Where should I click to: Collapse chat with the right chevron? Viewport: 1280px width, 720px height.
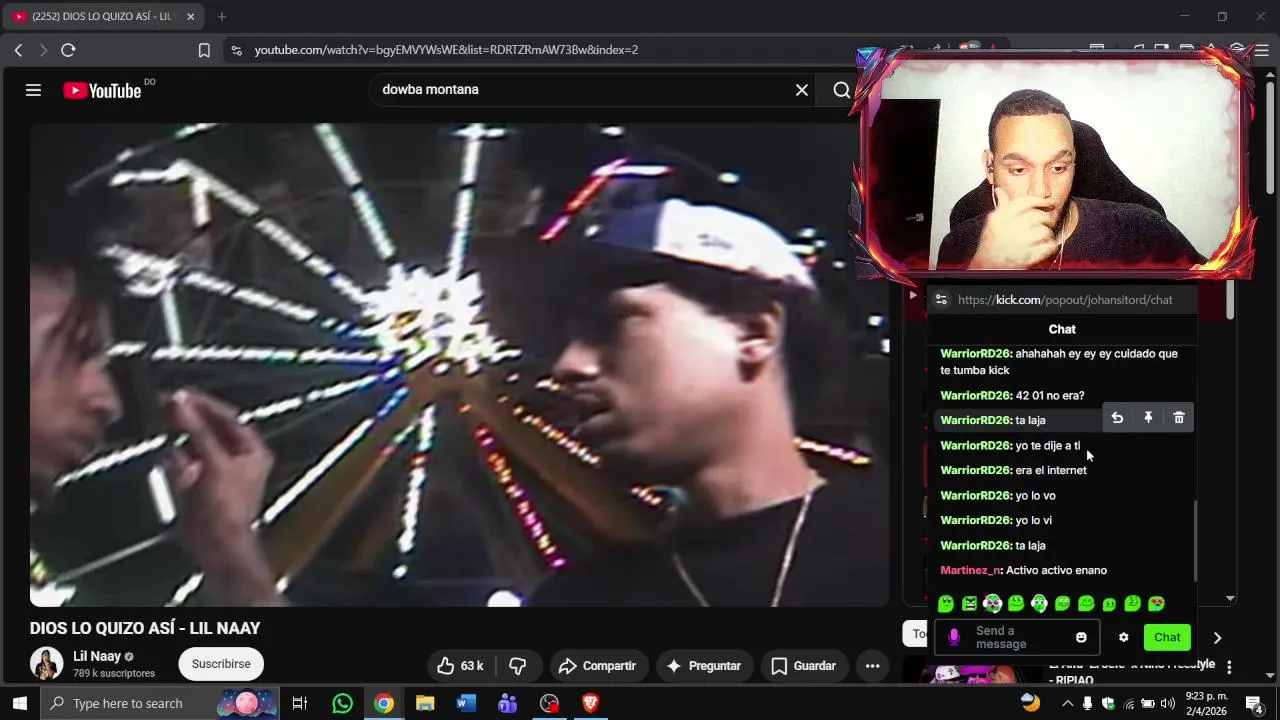1217,637
